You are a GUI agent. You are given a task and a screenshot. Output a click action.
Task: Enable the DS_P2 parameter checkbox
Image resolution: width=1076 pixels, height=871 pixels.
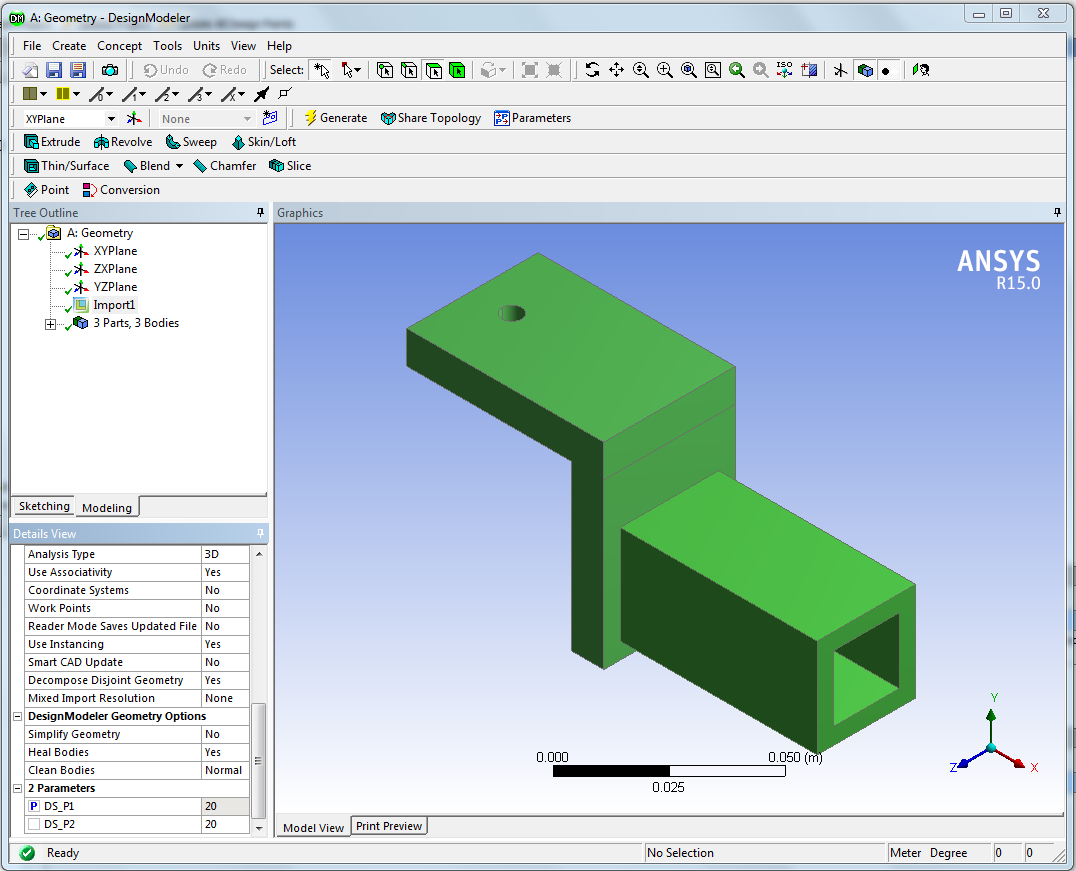coord(34,825)
